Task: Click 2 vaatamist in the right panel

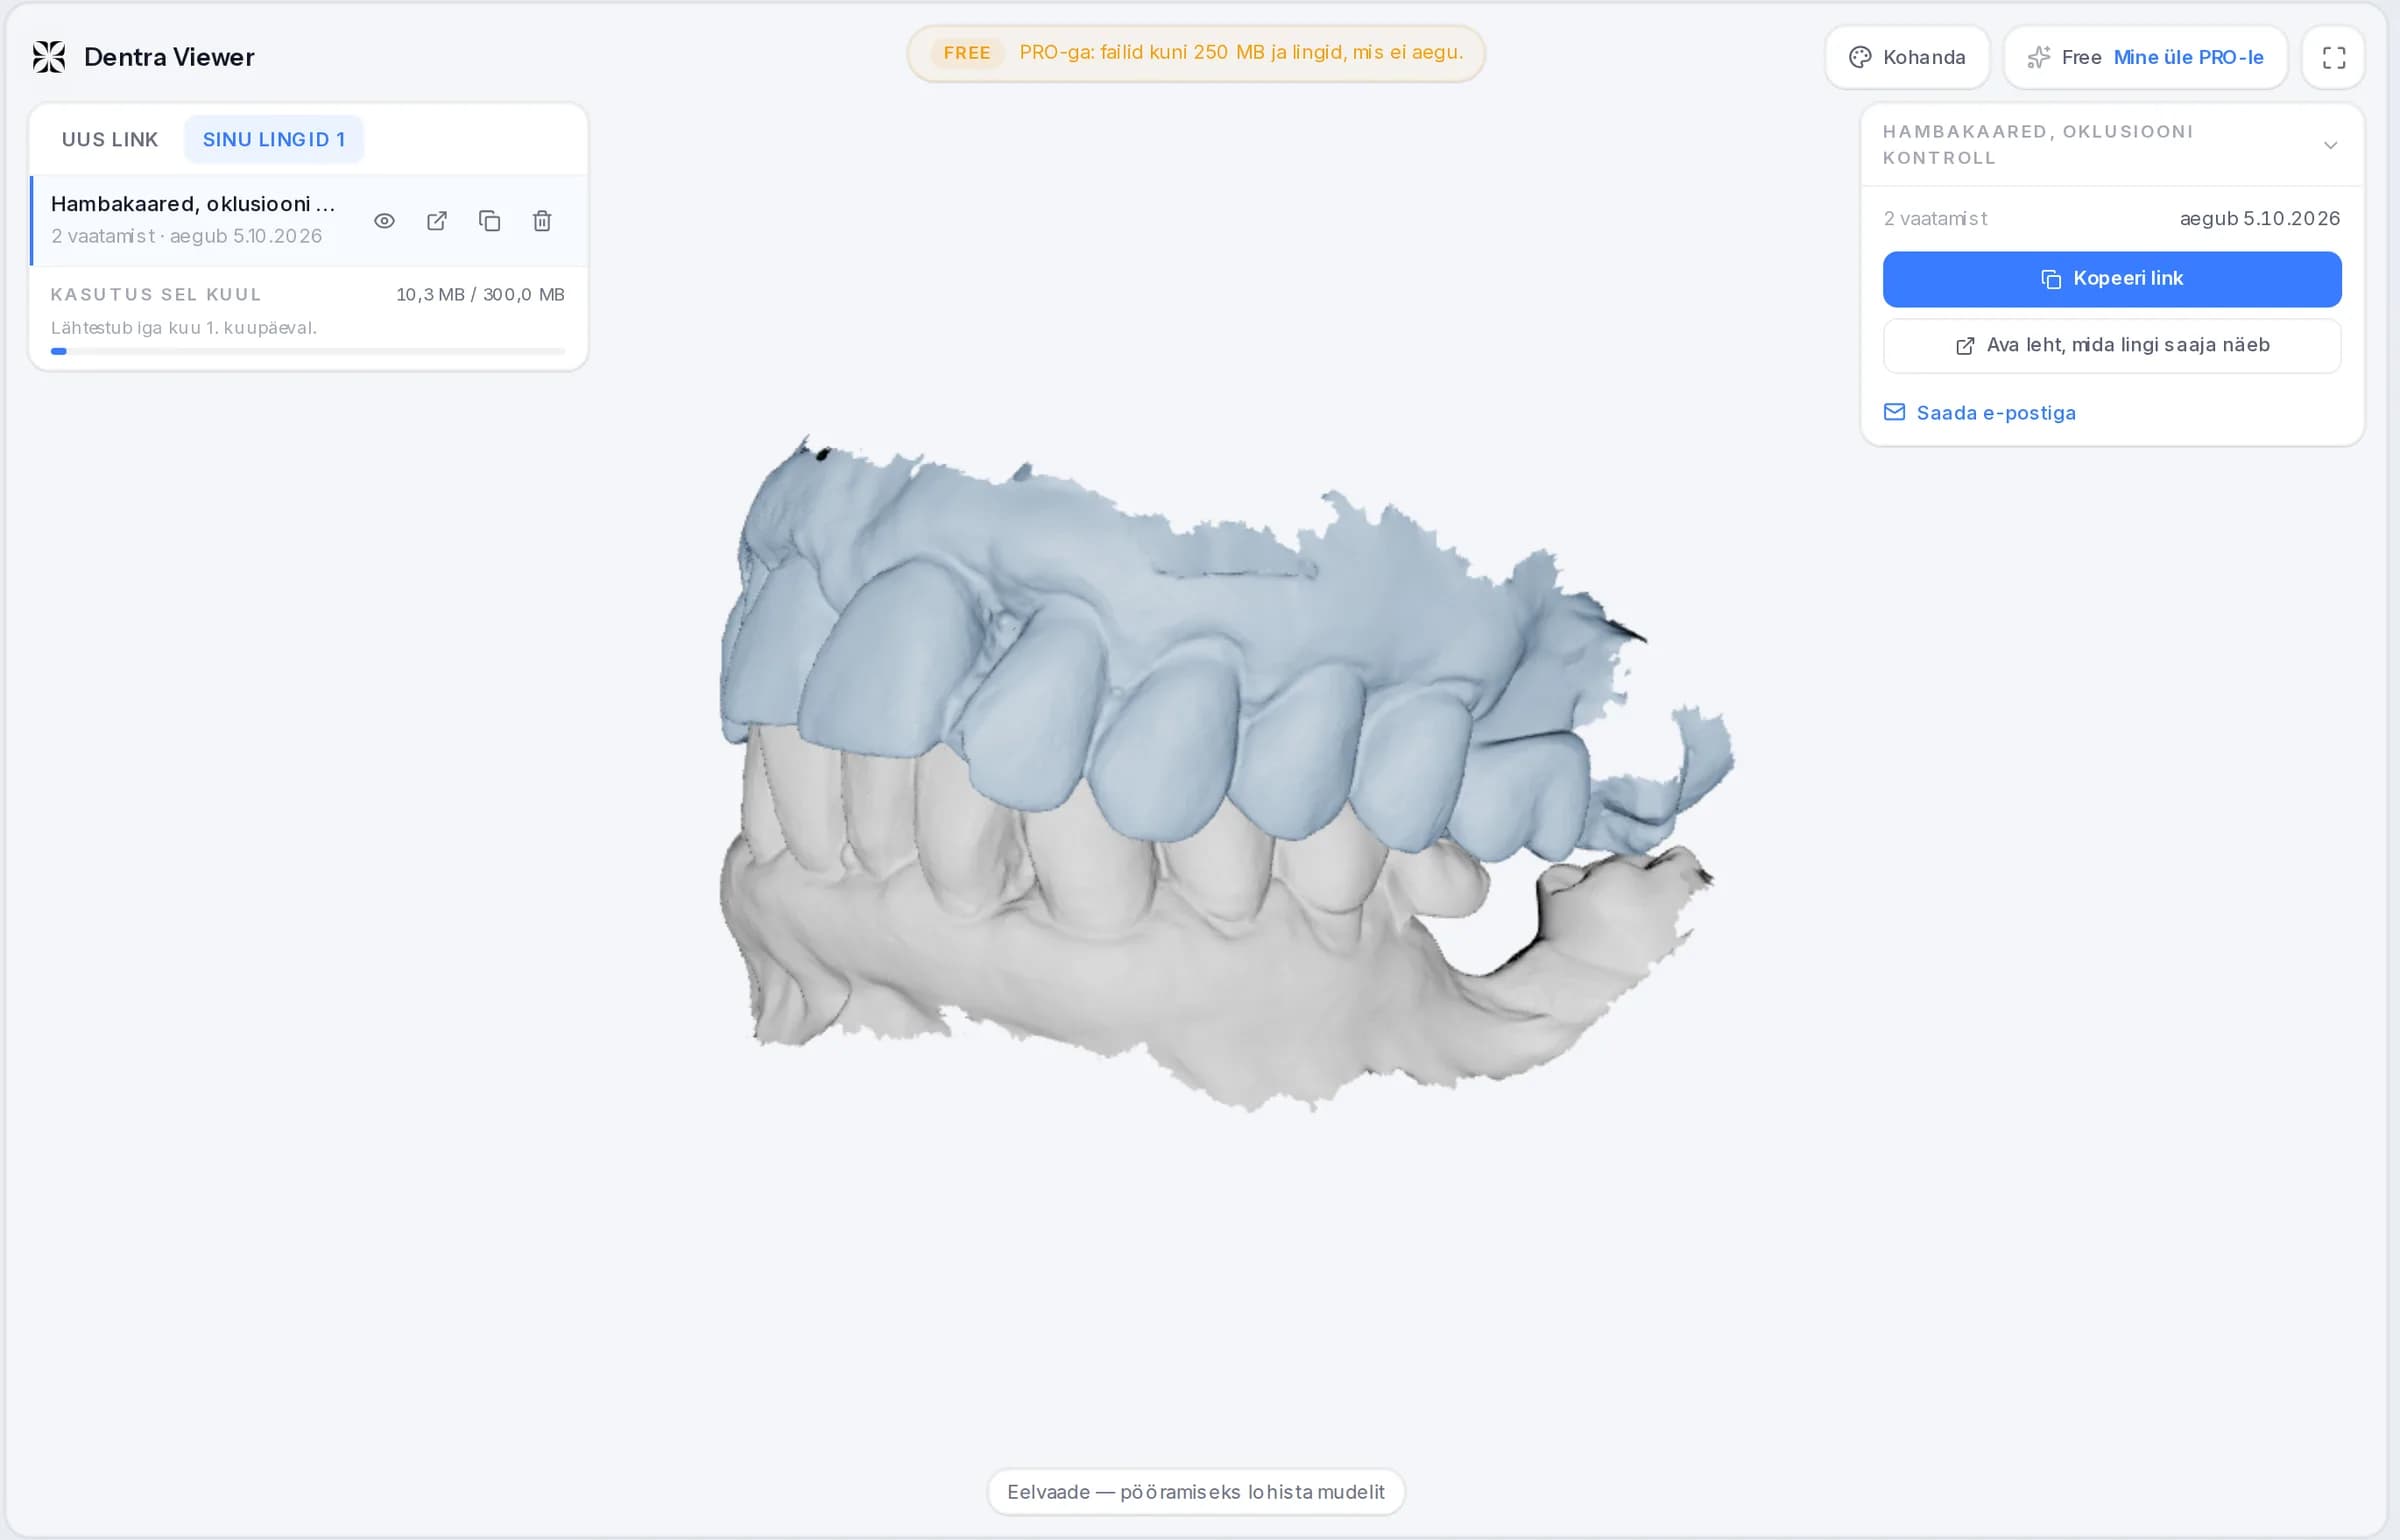Action: (x=1935, y=219)
